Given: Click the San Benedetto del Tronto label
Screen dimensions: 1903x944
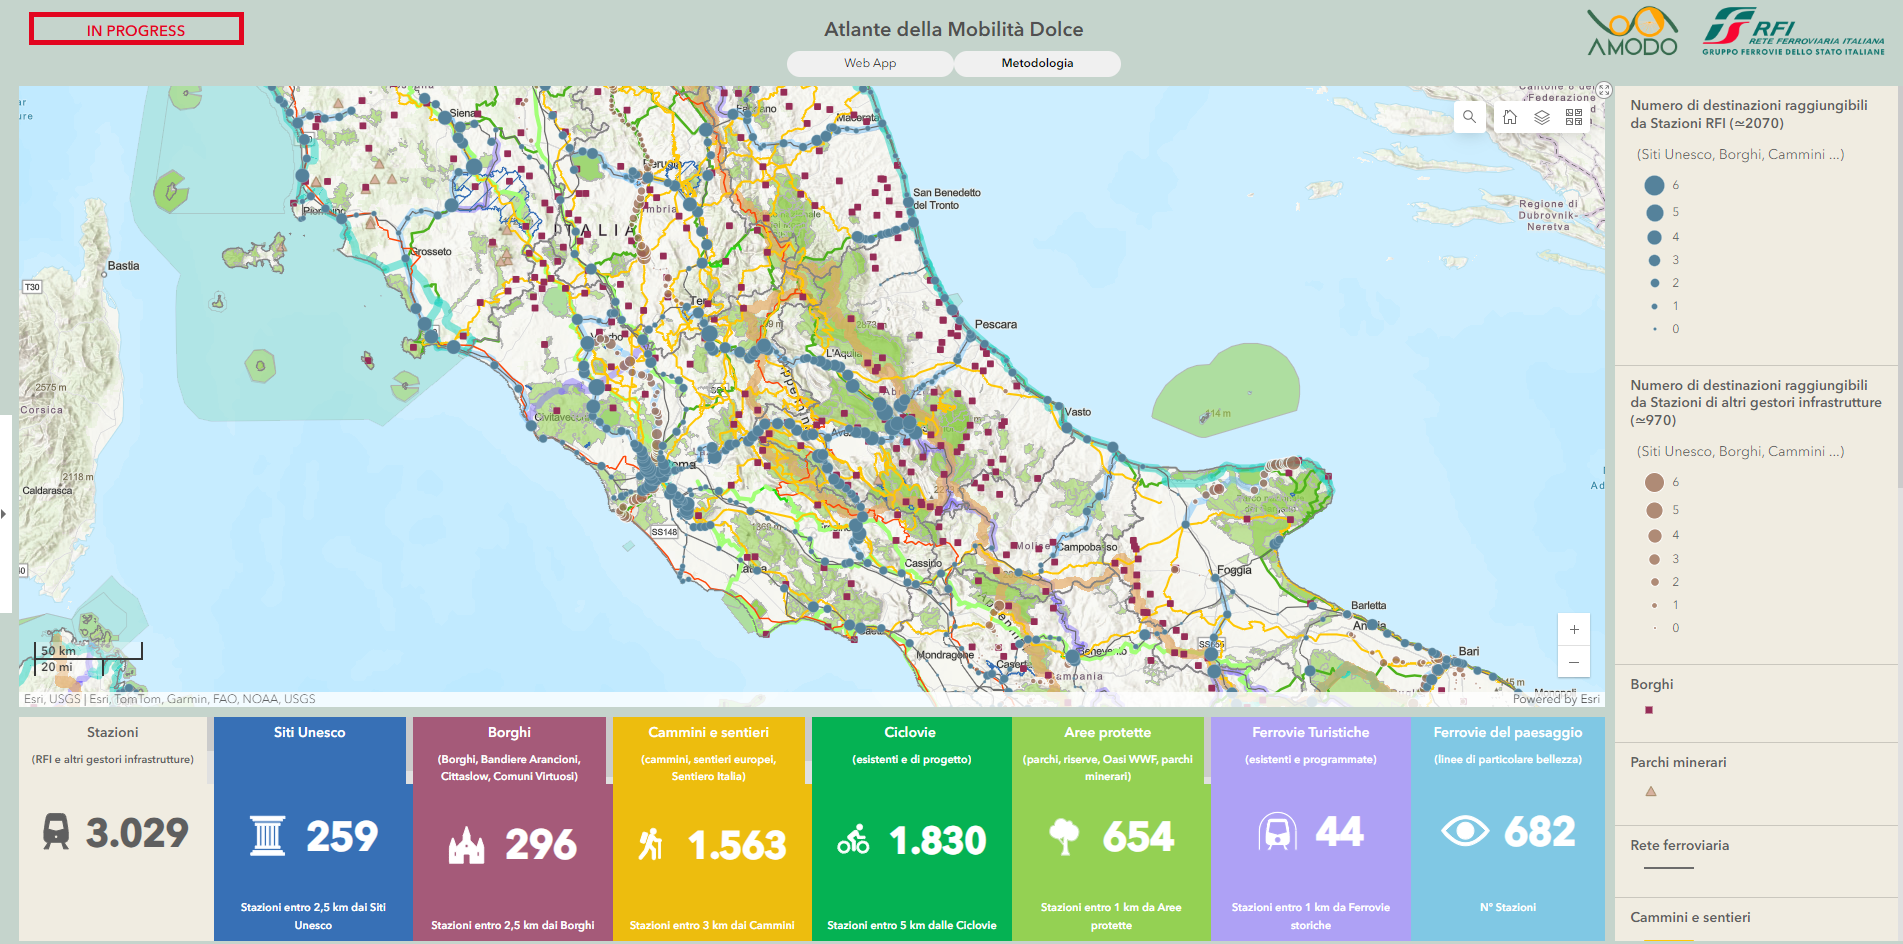Looking at the screenshot, I should pos(946,199).
